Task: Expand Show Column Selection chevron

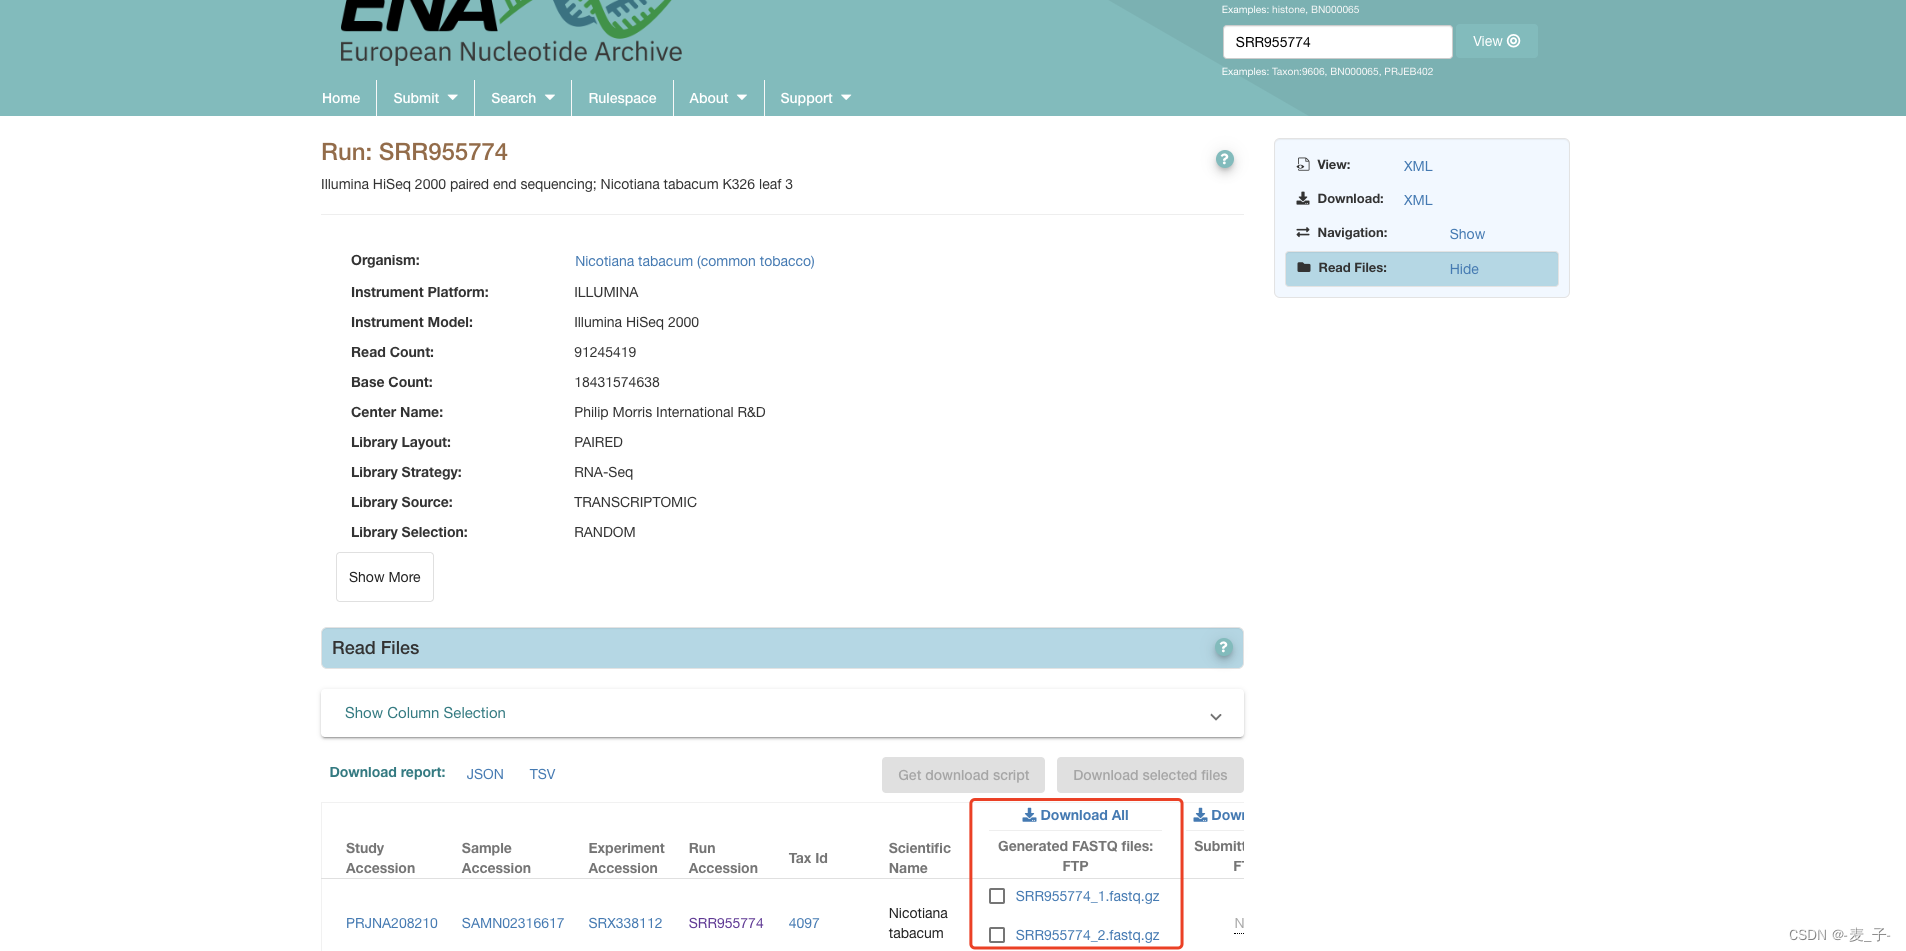Action: pos(1216,716)
